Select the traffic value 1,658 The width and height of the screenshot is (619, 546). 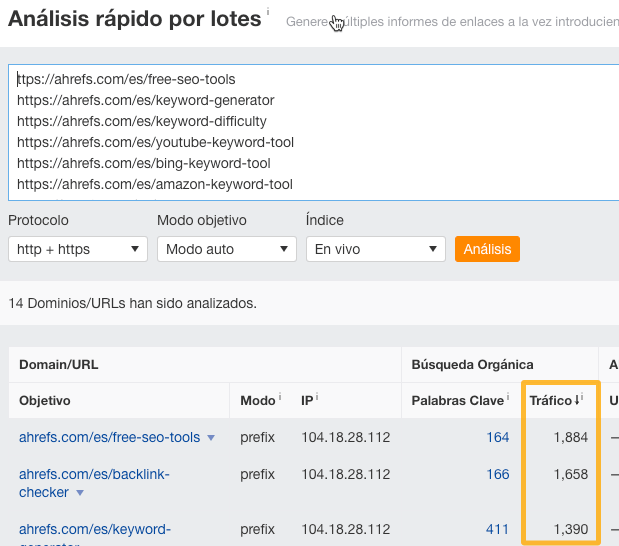click(x=571, y=474)
